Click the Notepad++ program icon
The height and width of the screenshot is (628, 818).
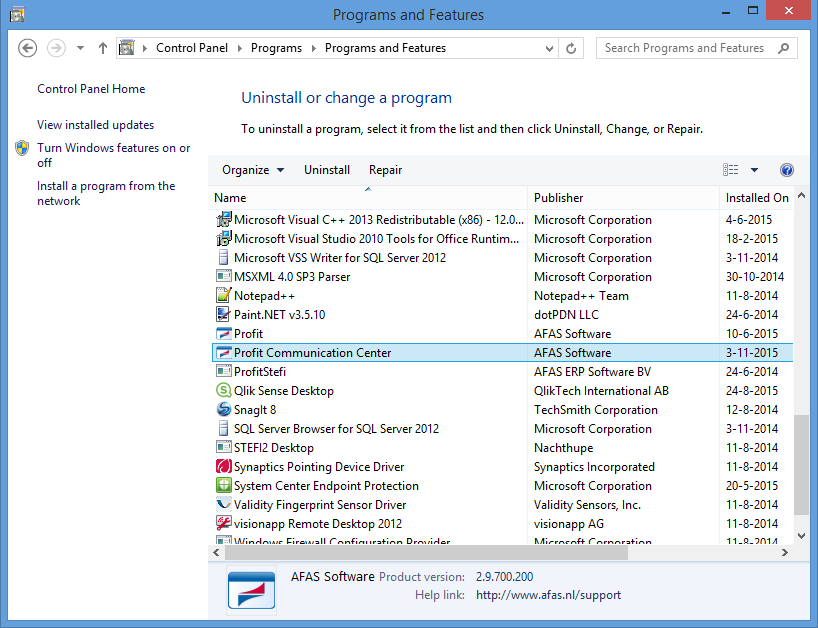224,296
